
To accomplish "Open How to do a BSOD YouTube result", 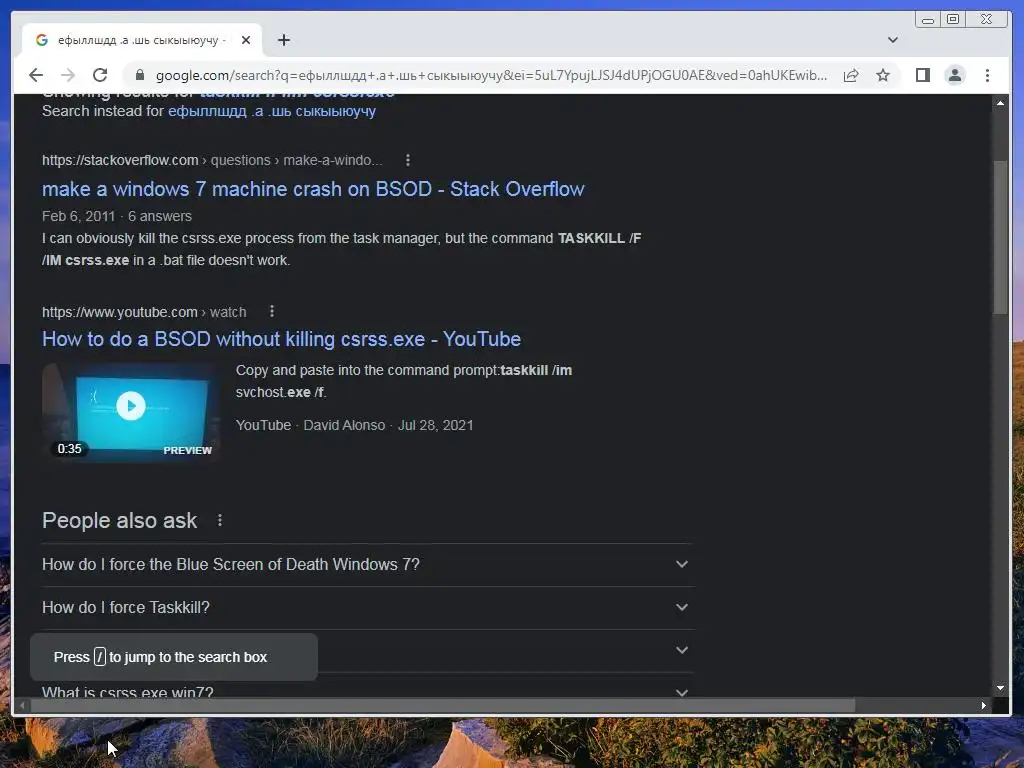I will pos(281,339).
